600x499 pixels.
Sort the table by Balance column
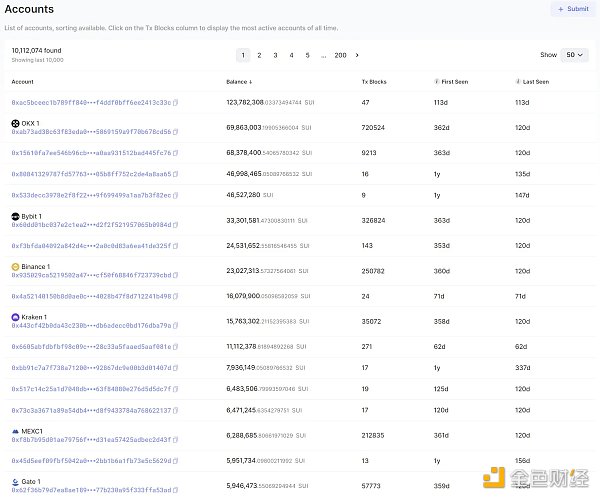239,81
